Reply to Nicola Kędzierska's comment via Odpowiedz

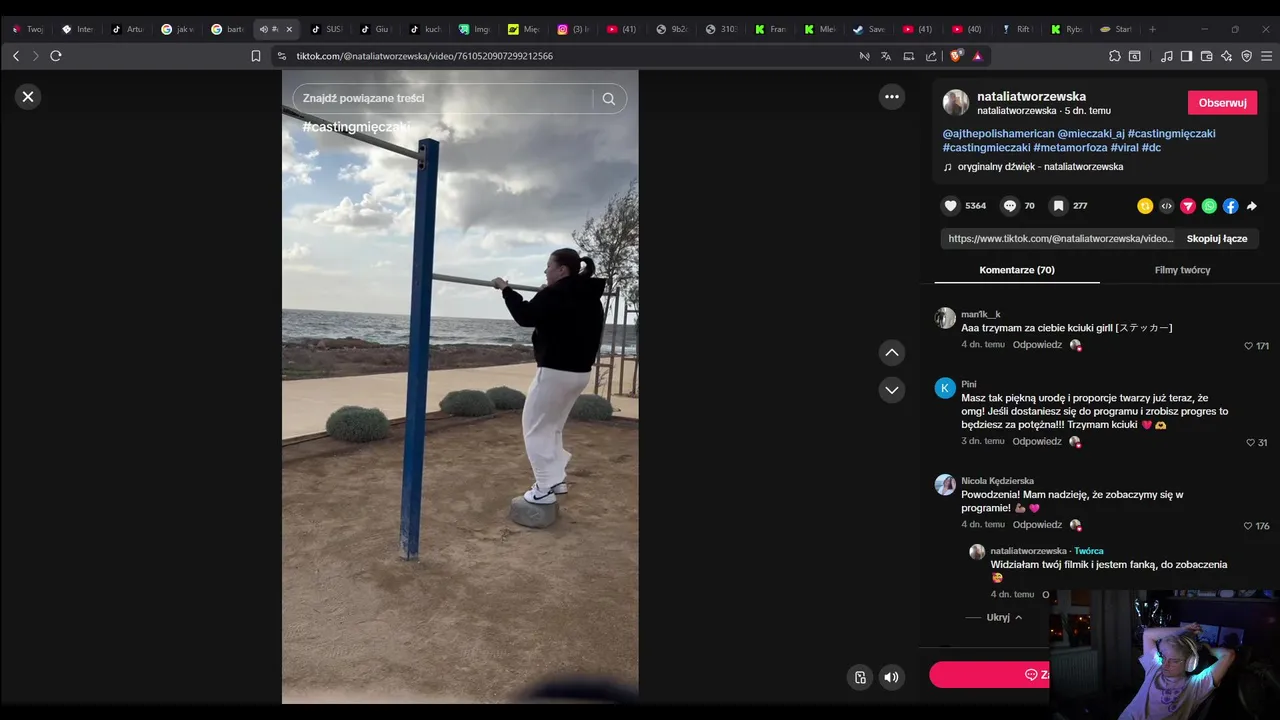point(1037,525)
